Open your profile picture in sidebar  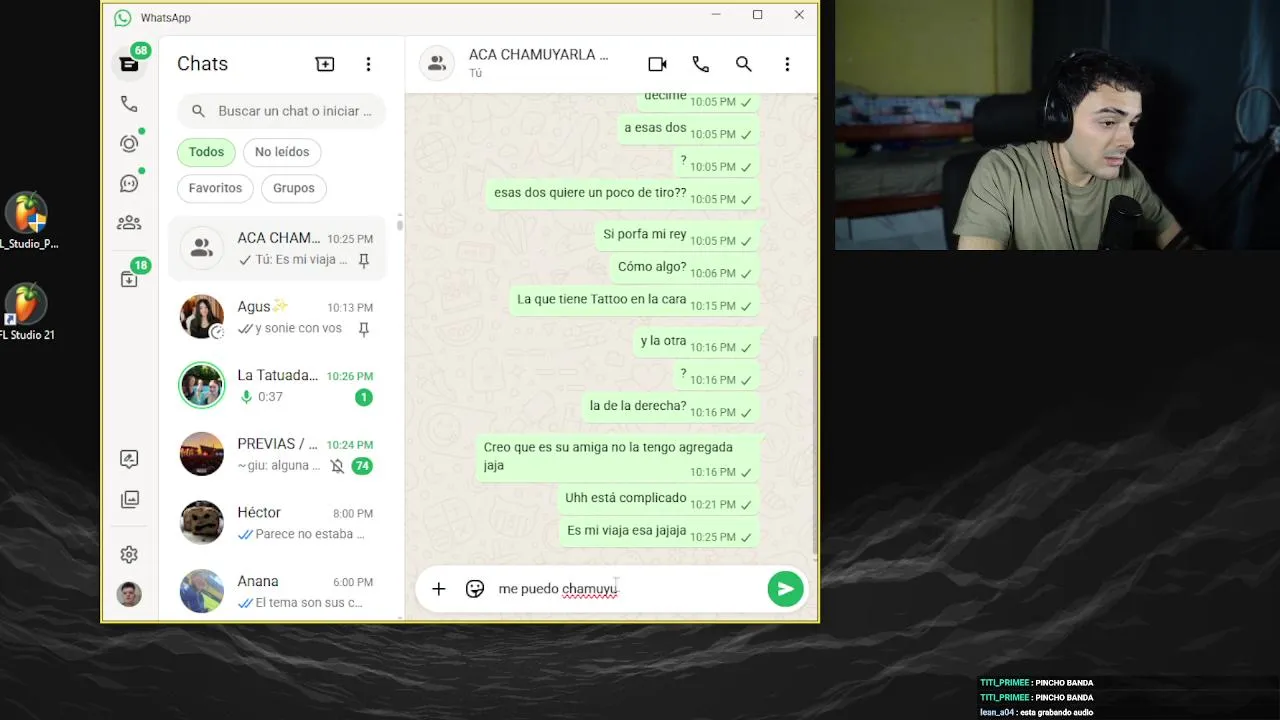[129, 594]
